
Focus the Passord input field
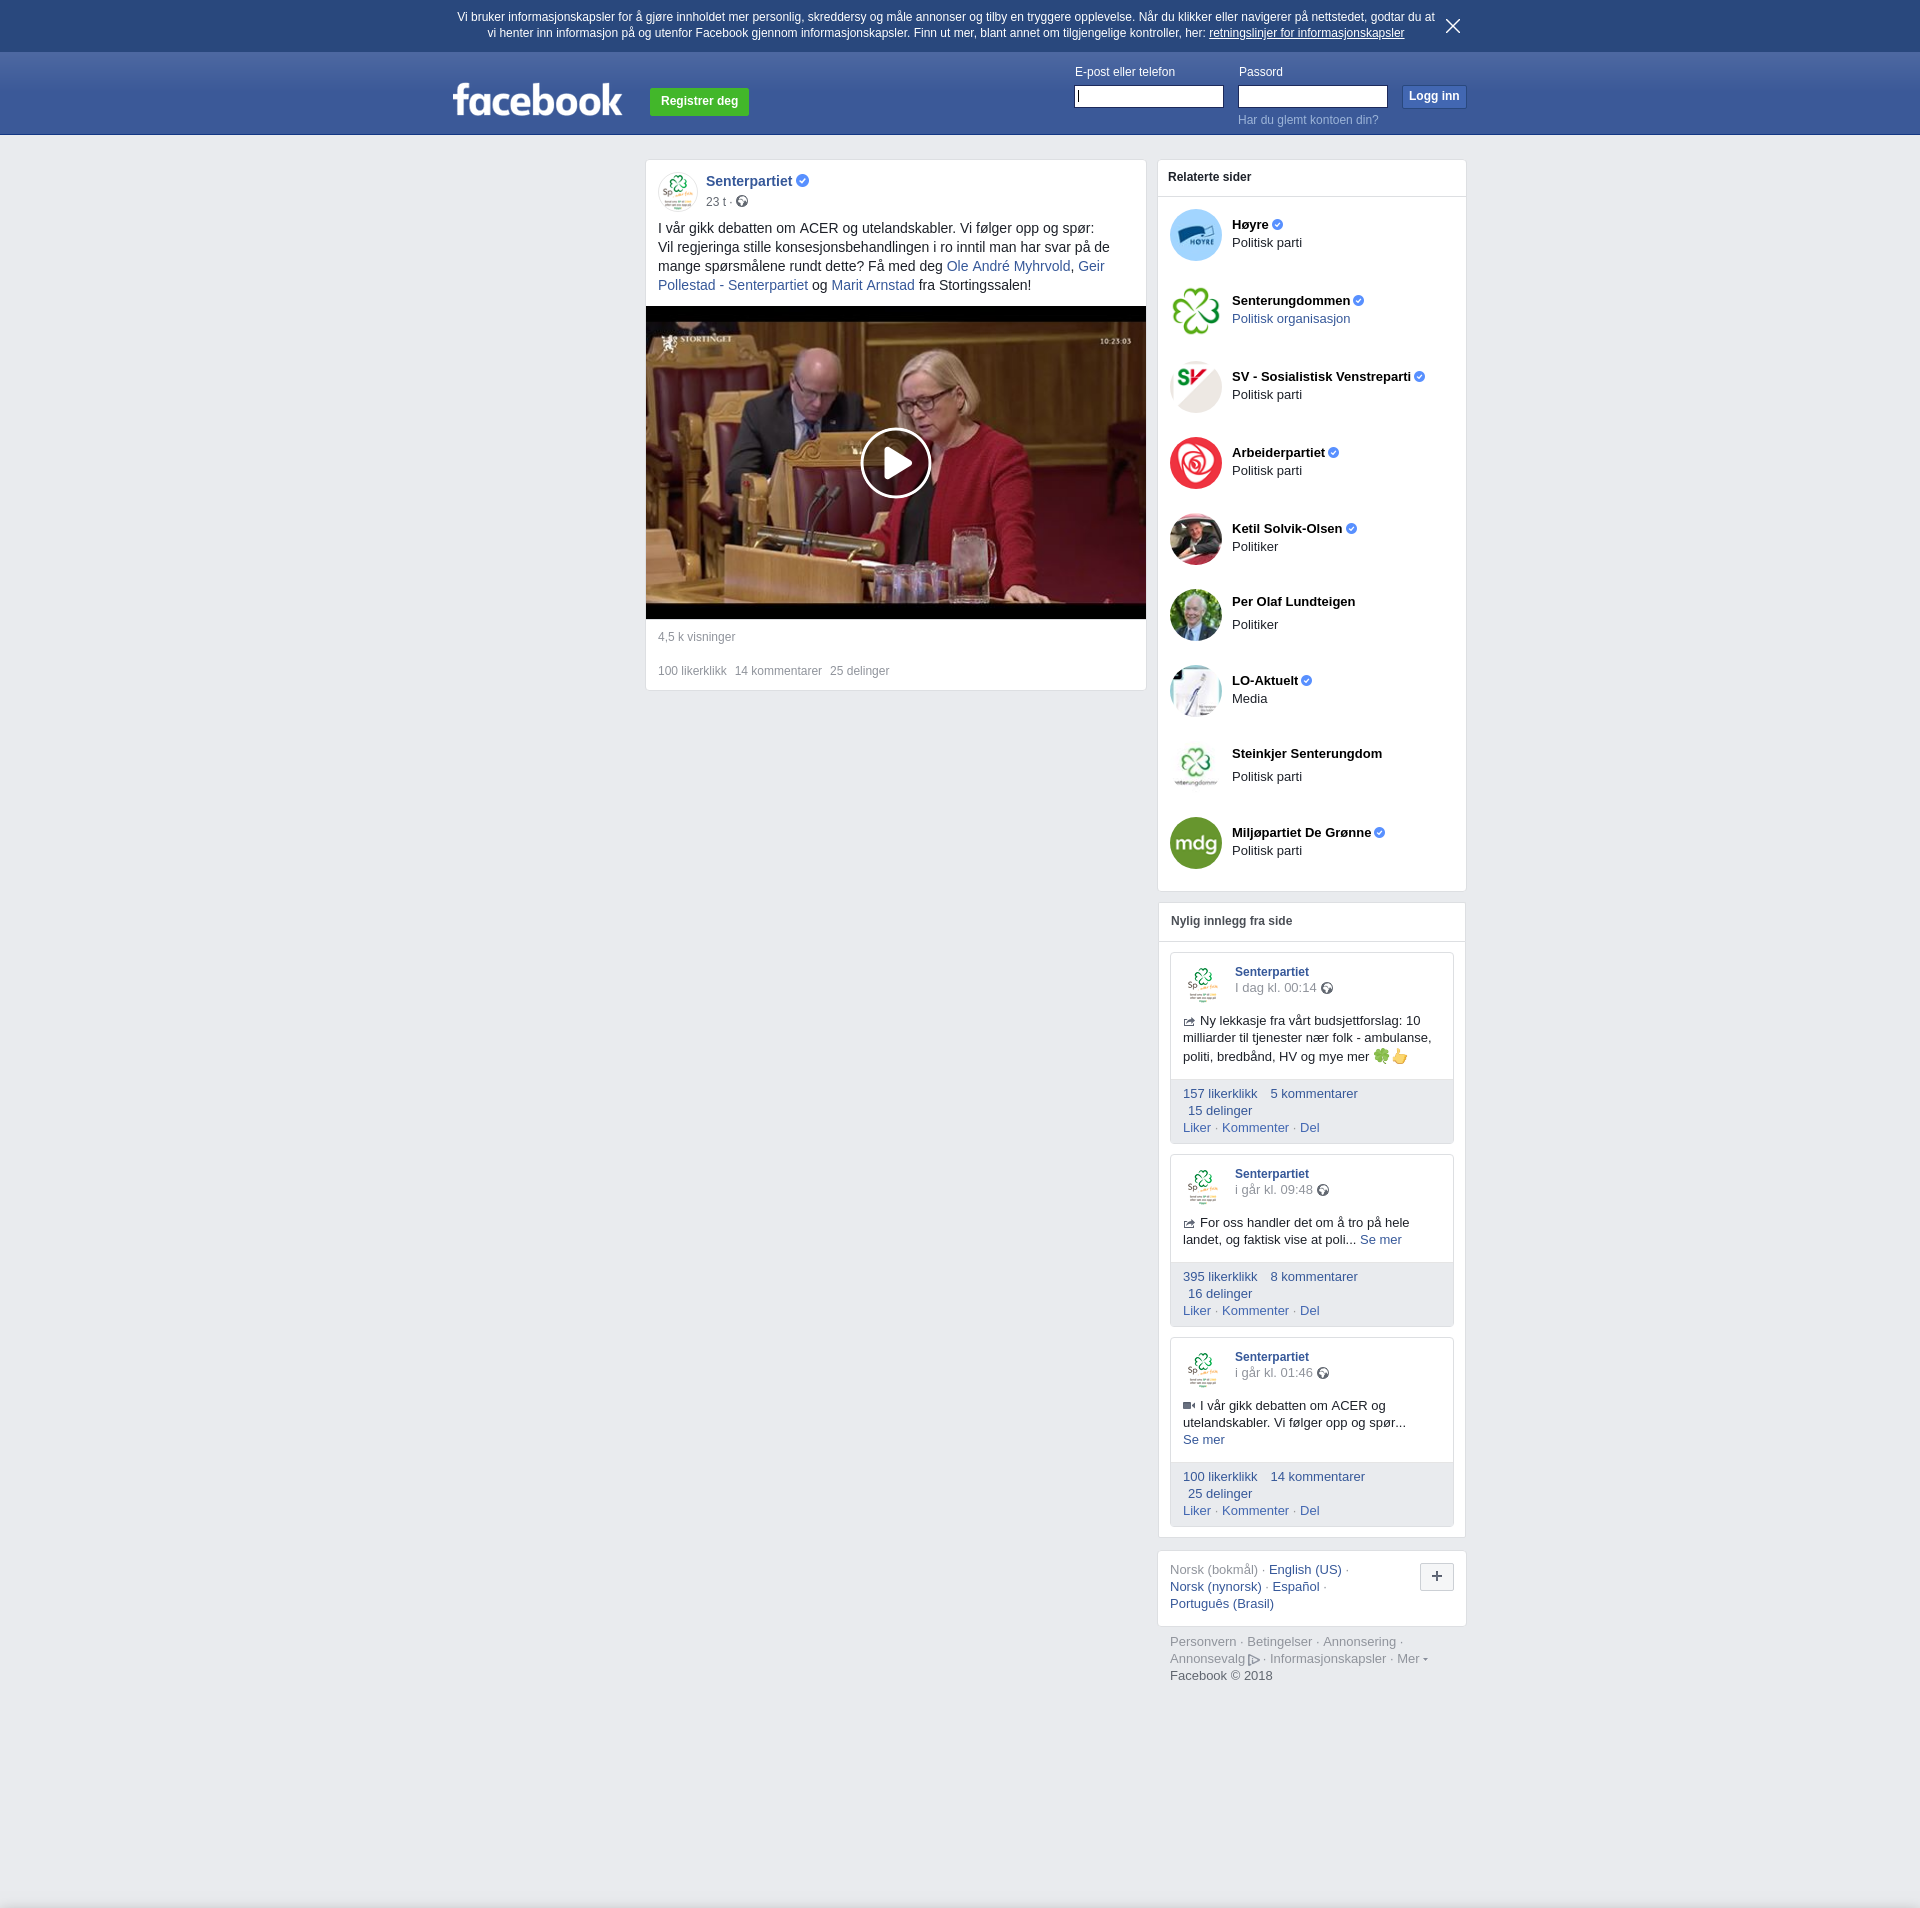point(1313,96)
